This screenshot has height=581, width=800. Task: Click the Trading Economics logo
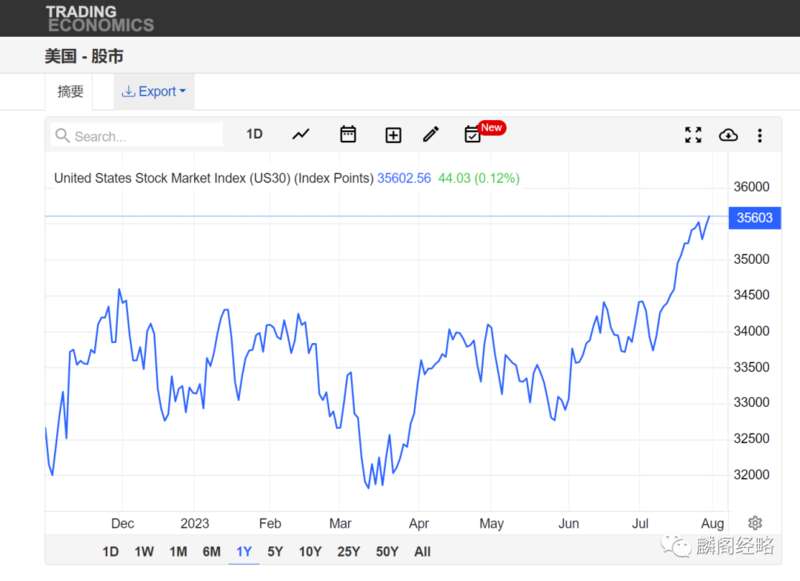[99, 18]
